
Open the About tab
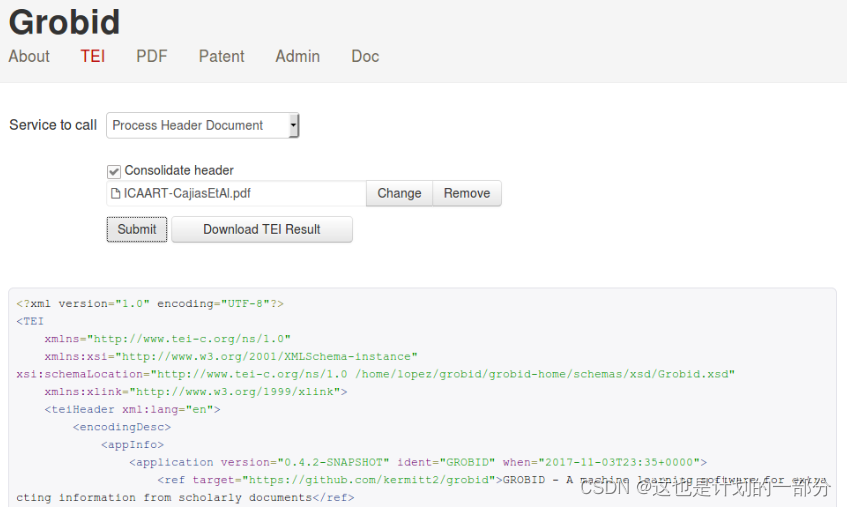[x=29, y=56]
